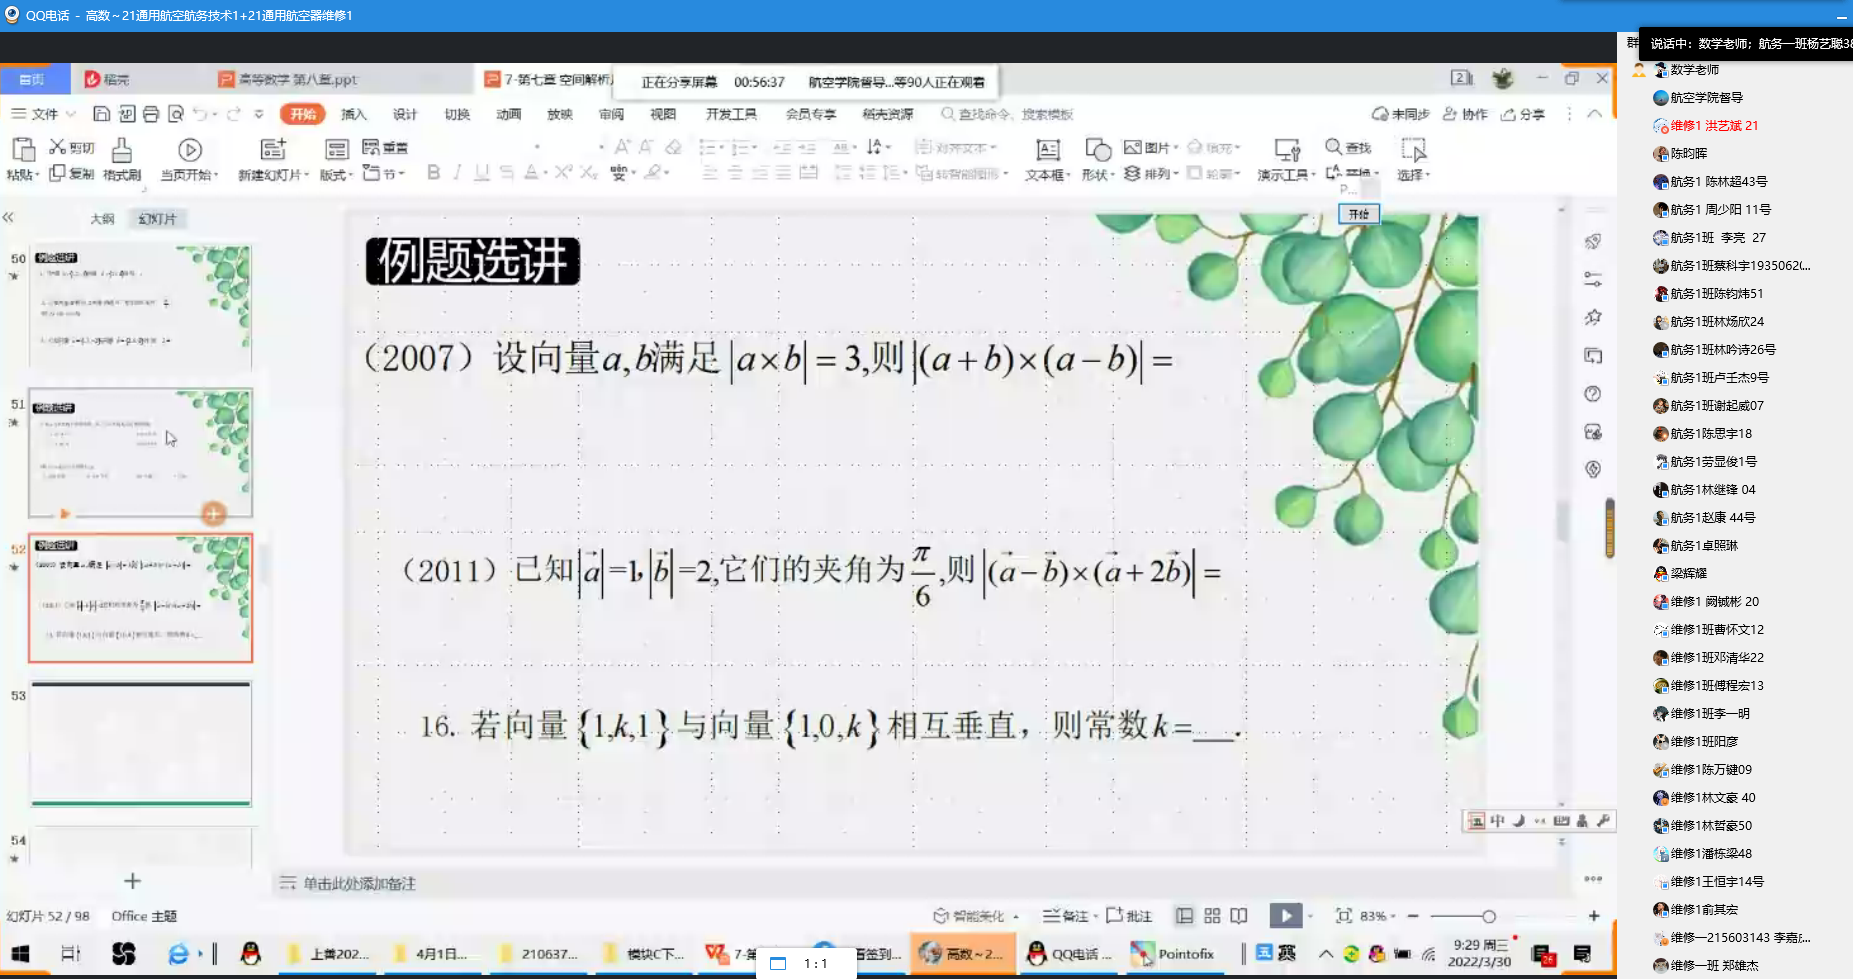The height and width of the screenshot is (979, 1853).
Task: Click the Format Painter brush icon
Action: [x=121, y=151]
